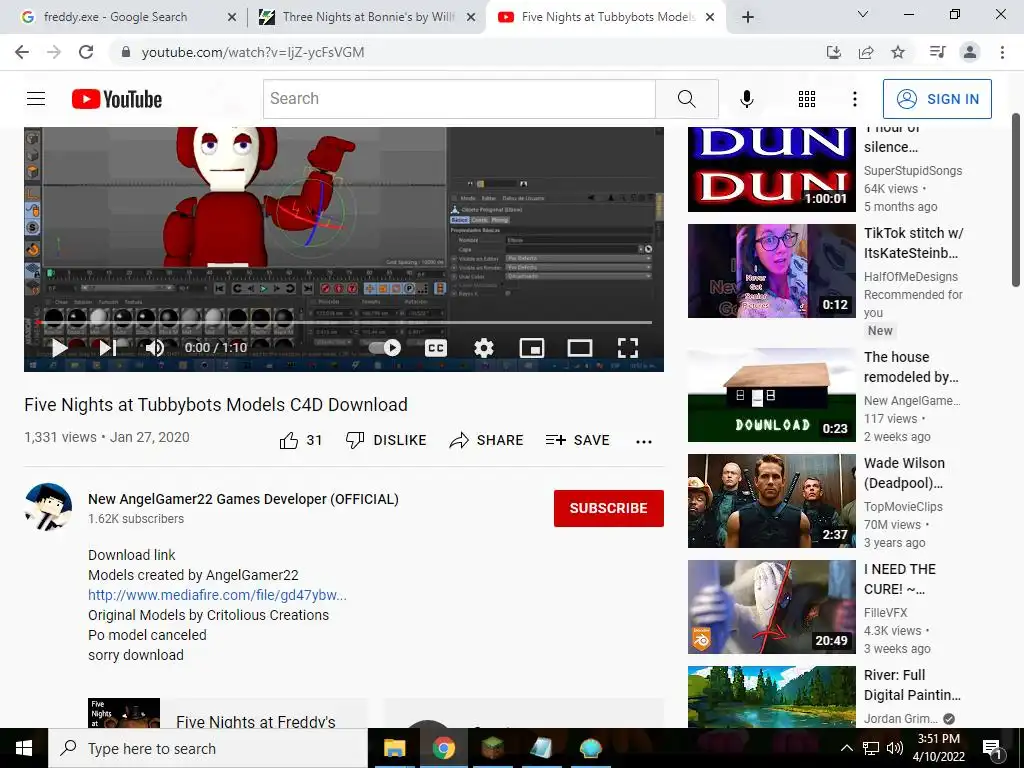This screenshot has height=768, width=1024.
Task: Open the Five Nights at Freddy's game card
Action: point(228,713)
